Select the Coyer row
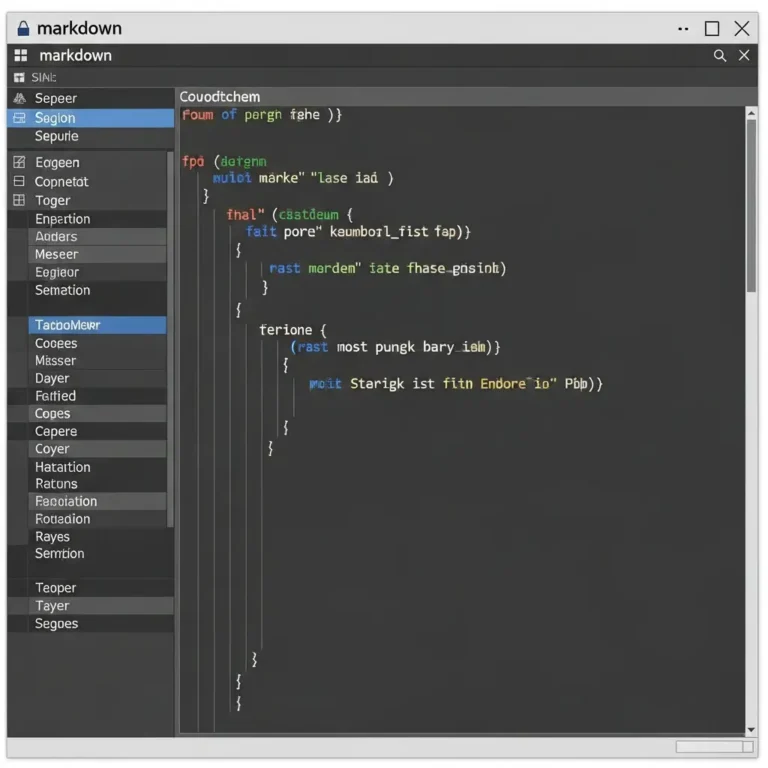 click(x=97, y=449)
